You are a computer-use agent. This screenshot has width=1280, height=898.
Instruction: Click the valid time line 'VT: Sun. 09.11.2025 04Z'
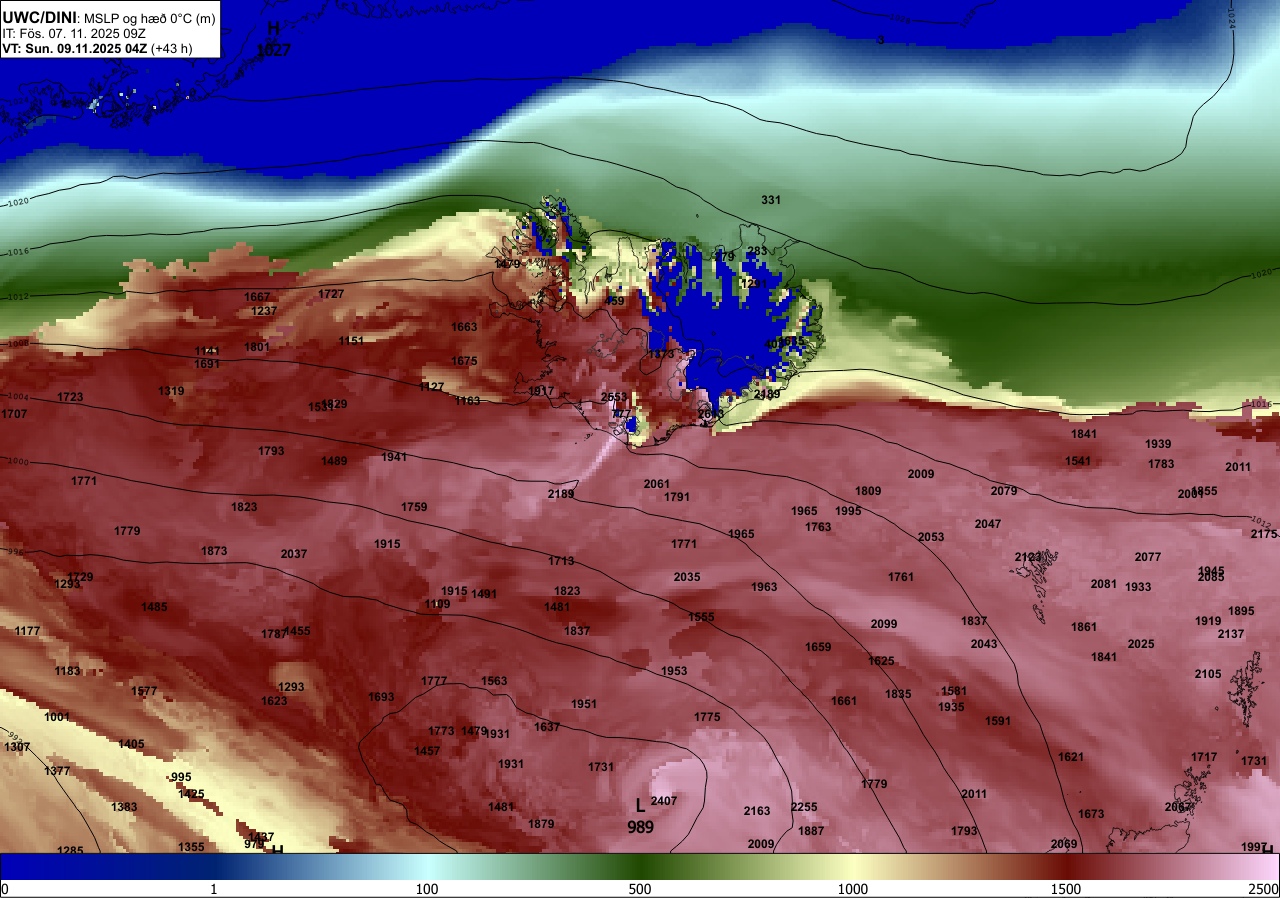point(74,48)
